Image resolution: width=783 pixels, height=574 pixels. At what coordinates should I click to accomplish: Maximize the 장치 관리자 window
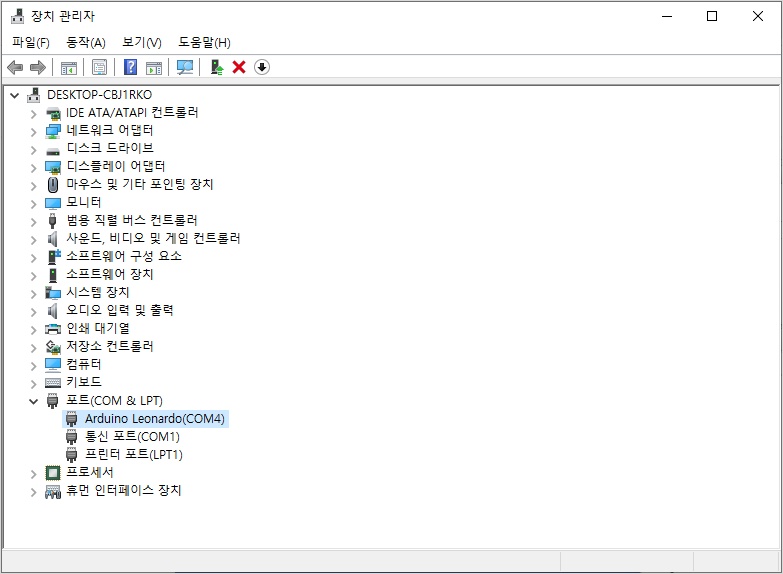tap(712, 16)
